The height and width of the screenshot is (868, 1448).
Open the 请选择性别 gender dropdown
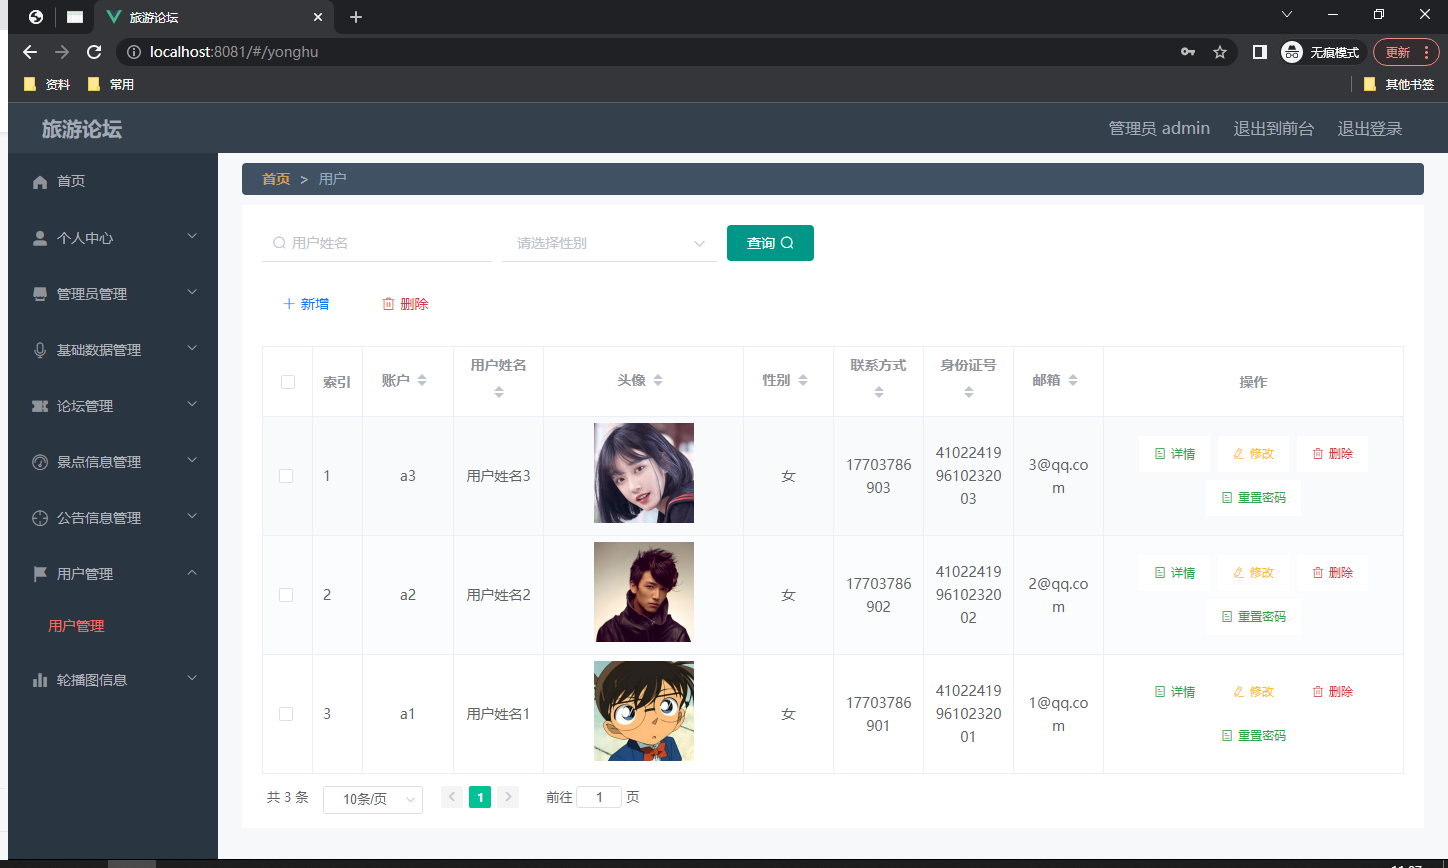point(608,242)
